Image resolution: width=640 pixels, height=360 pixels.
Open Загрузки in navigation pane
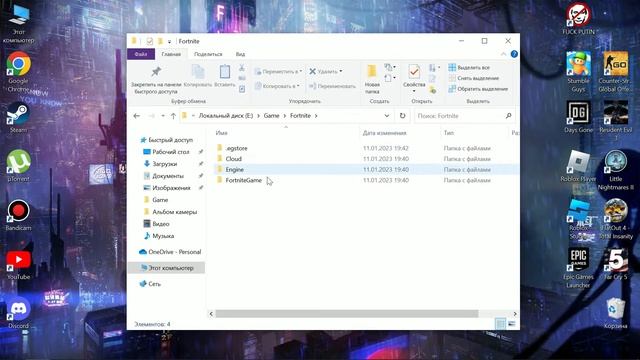point(164,164)
